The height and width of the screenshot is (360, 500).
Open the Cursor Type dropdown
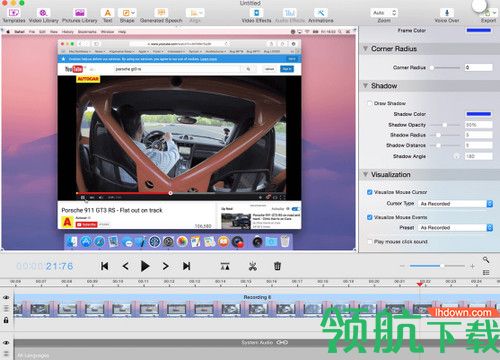(456, 204)
